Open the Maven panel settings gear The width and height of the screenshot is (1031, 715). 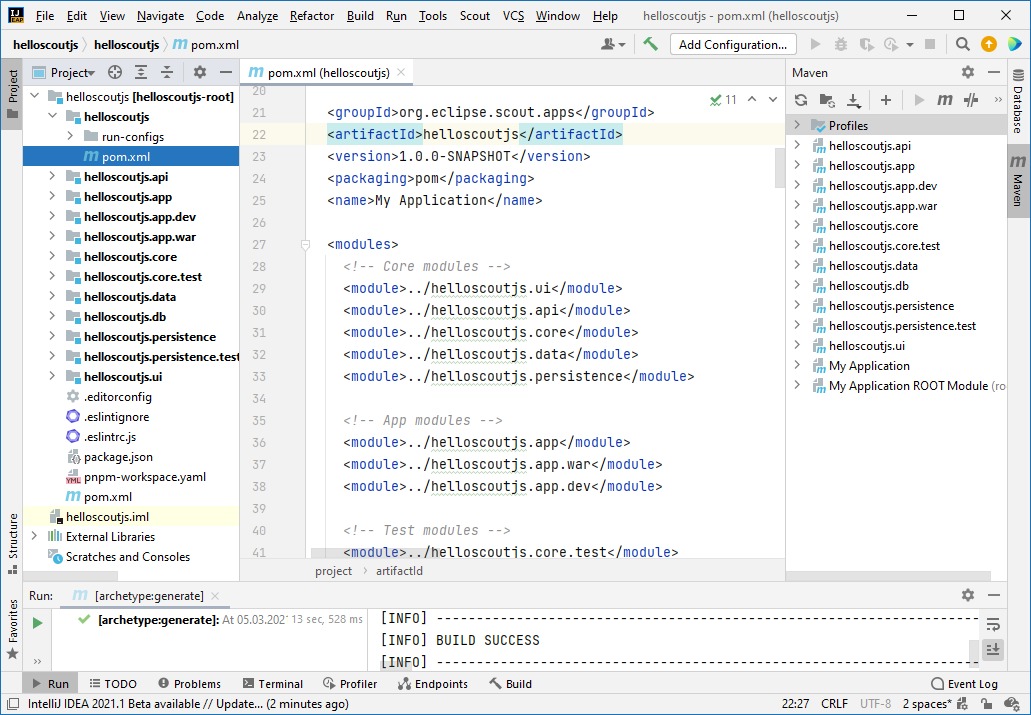click(x=967, y=72)
